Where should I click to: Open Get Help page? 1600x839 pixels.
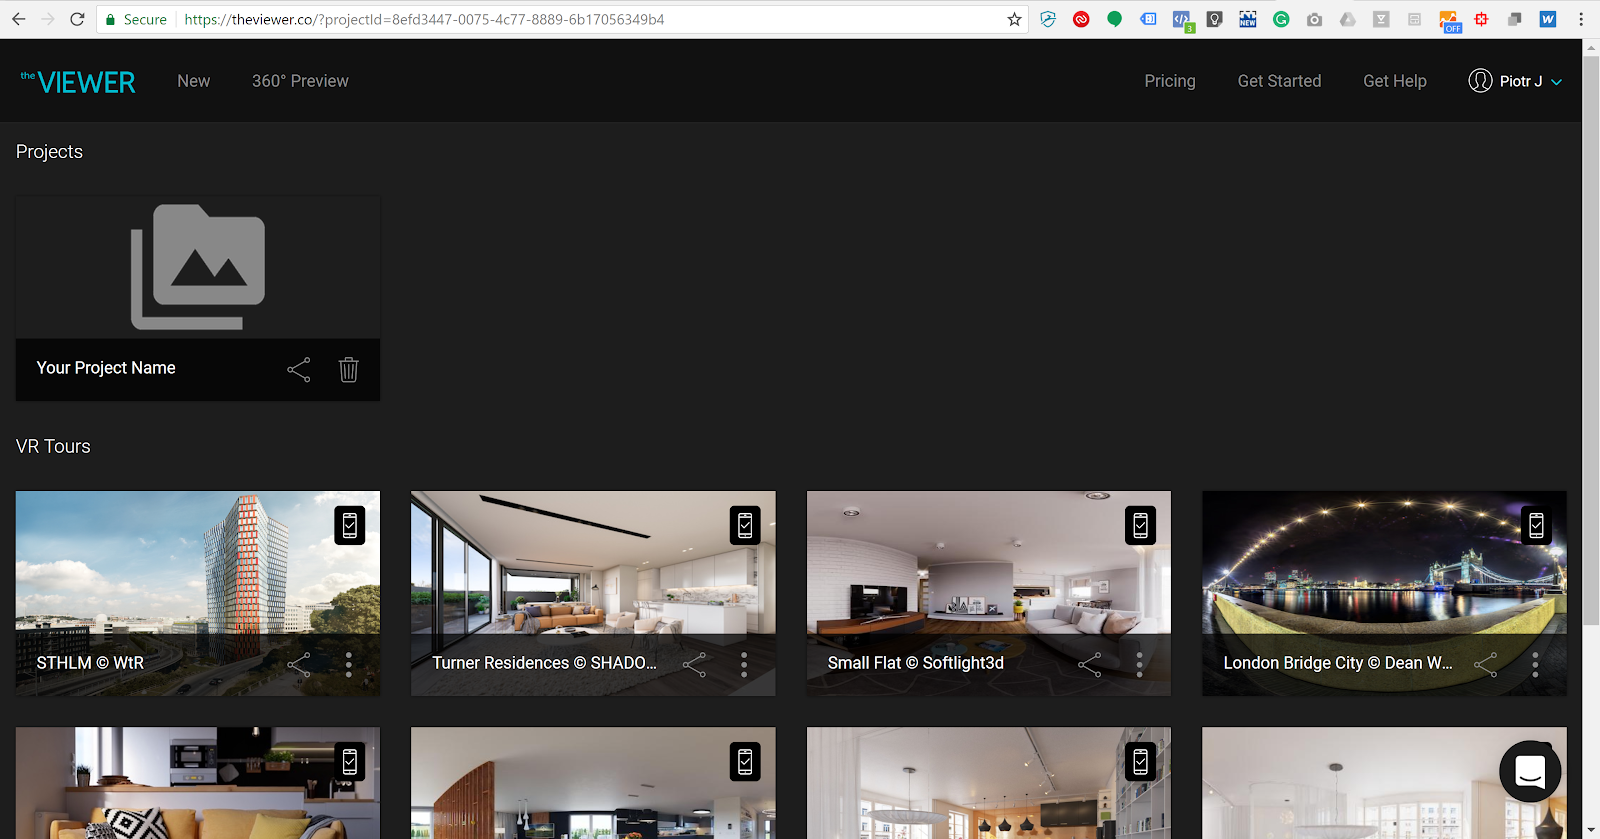pyautogui.click(x=1395, y=81)
